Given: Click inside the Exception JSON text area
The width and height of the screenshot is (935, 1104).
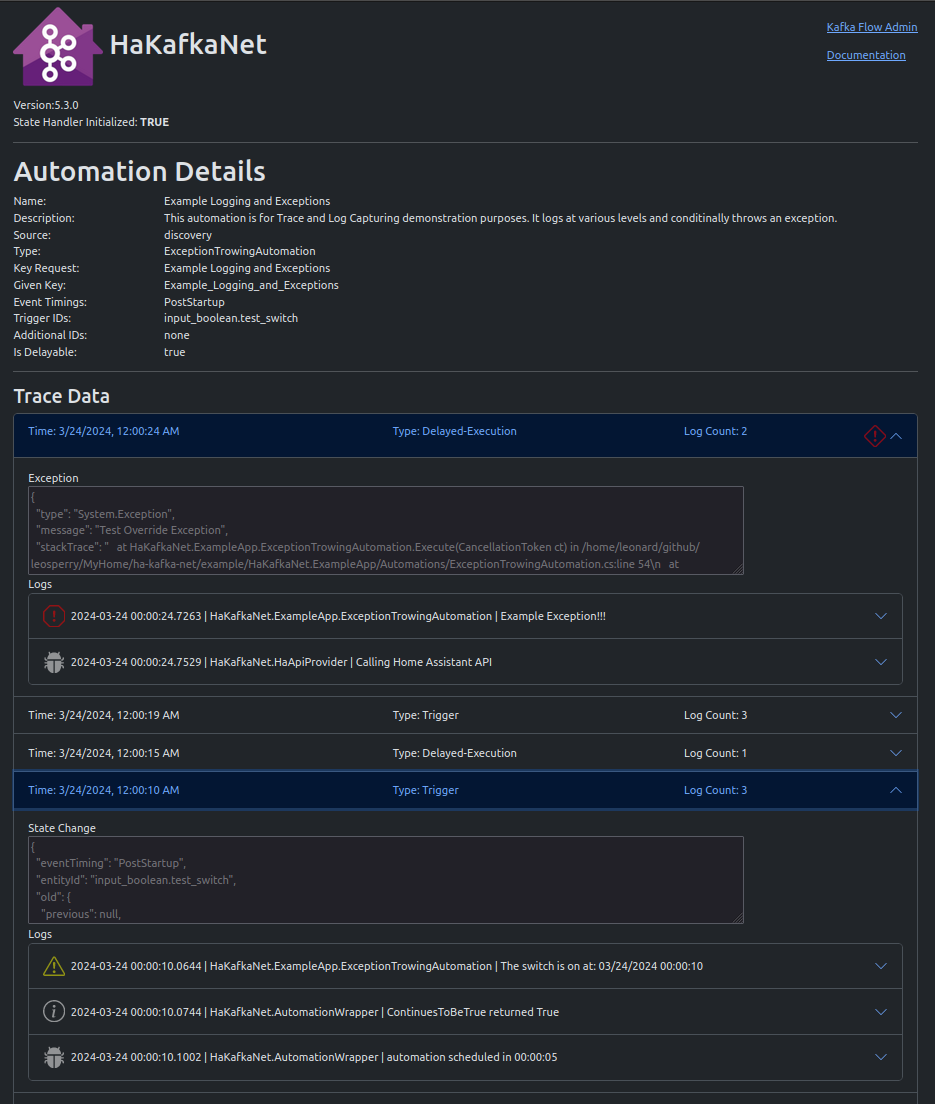Looking at the screenshot, I should 386,530.
